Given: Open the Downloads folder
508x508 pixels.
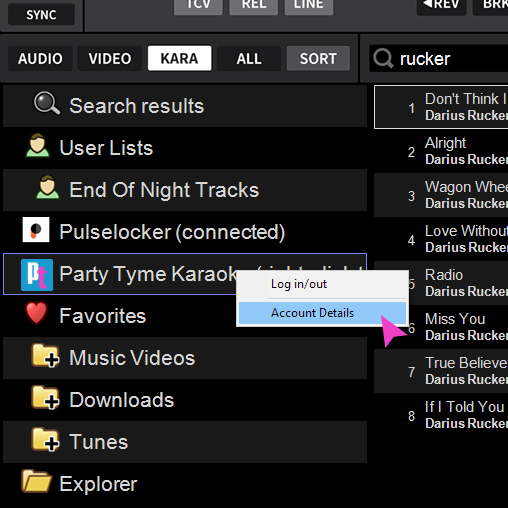Looking at the screenshot, I should pos(185,400).
